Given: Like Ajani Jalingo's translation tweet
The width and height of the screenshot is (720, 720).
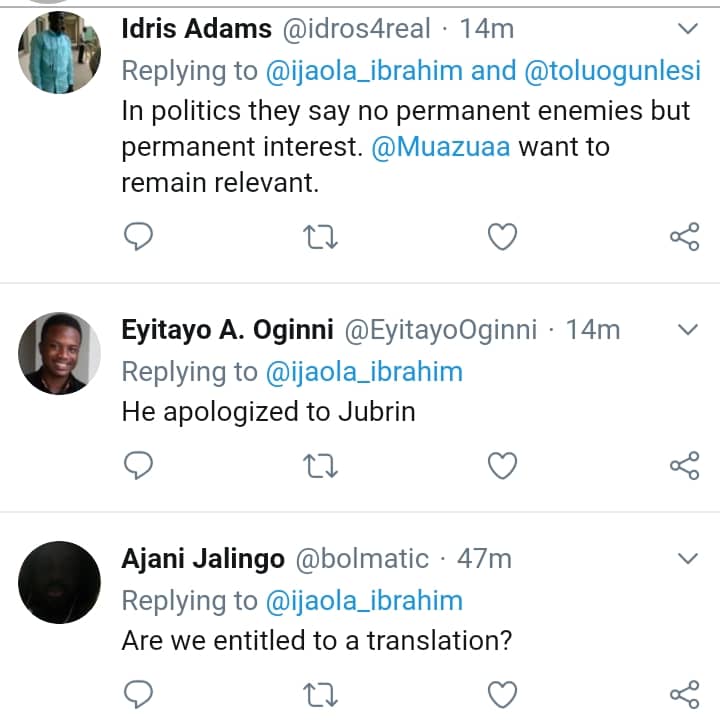Looking at the screenshot, I should (x=502, y=693).
